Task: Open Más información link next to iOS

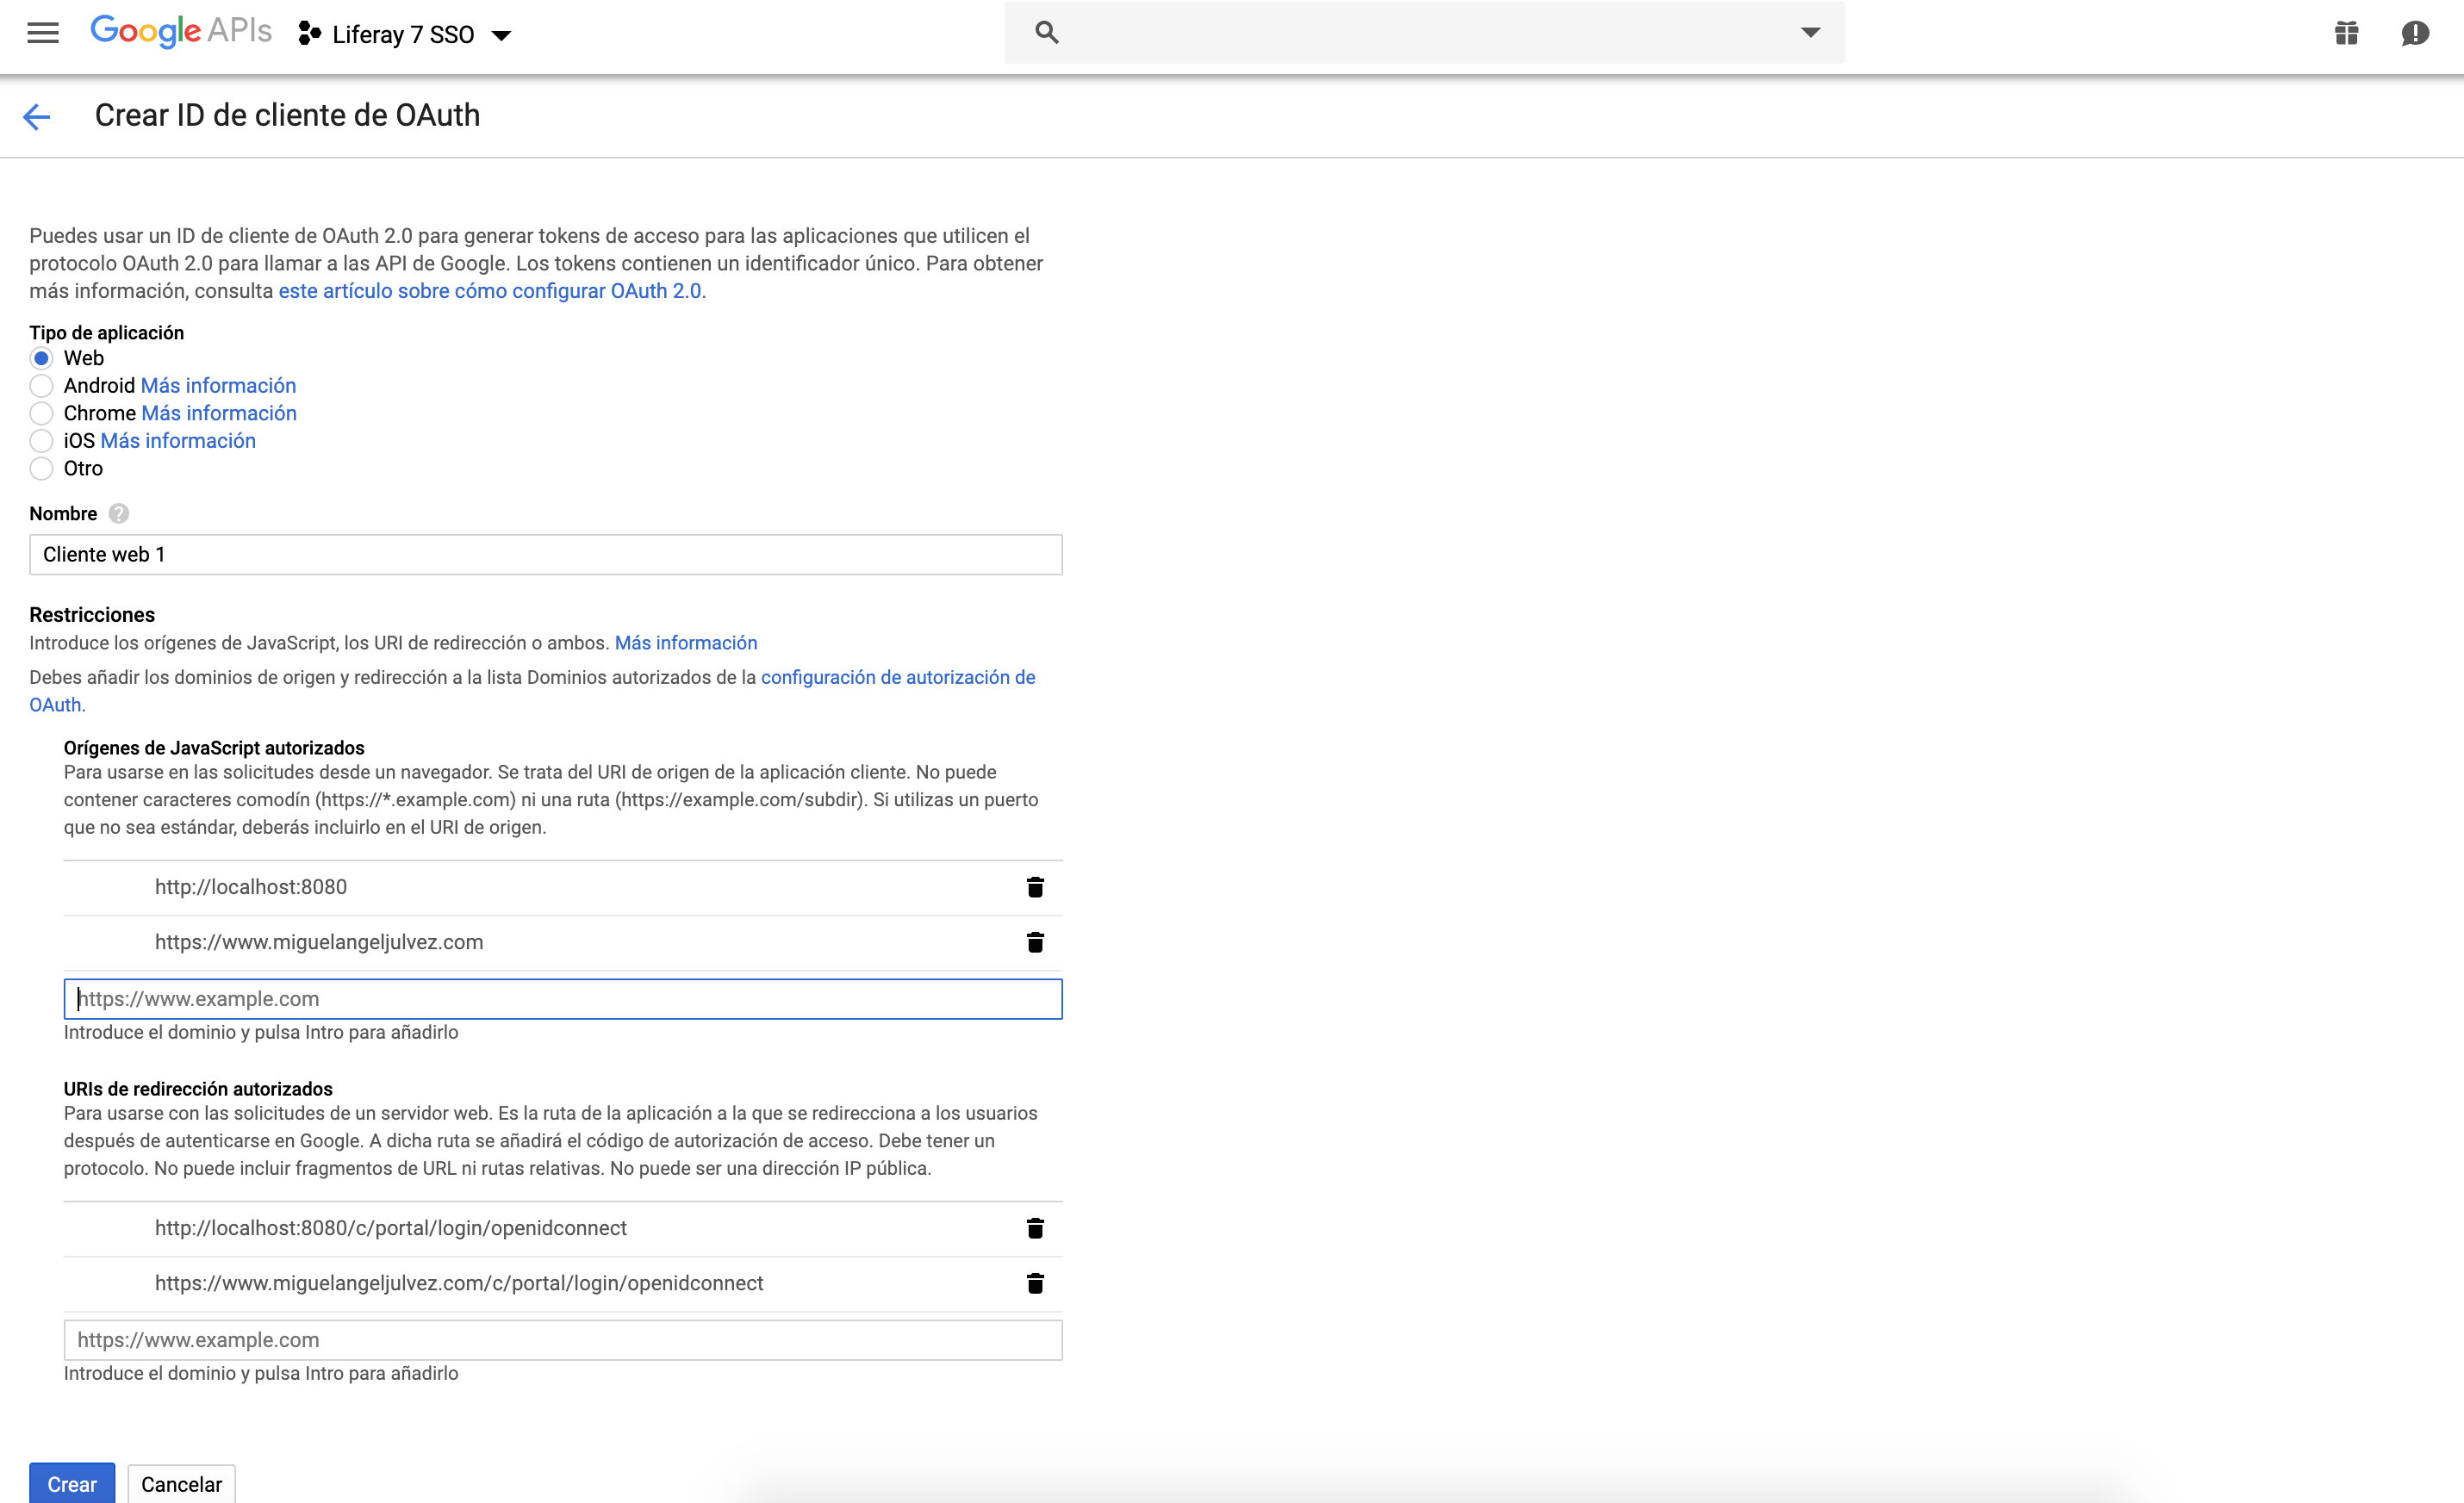Action: click(x=178, y=441)
